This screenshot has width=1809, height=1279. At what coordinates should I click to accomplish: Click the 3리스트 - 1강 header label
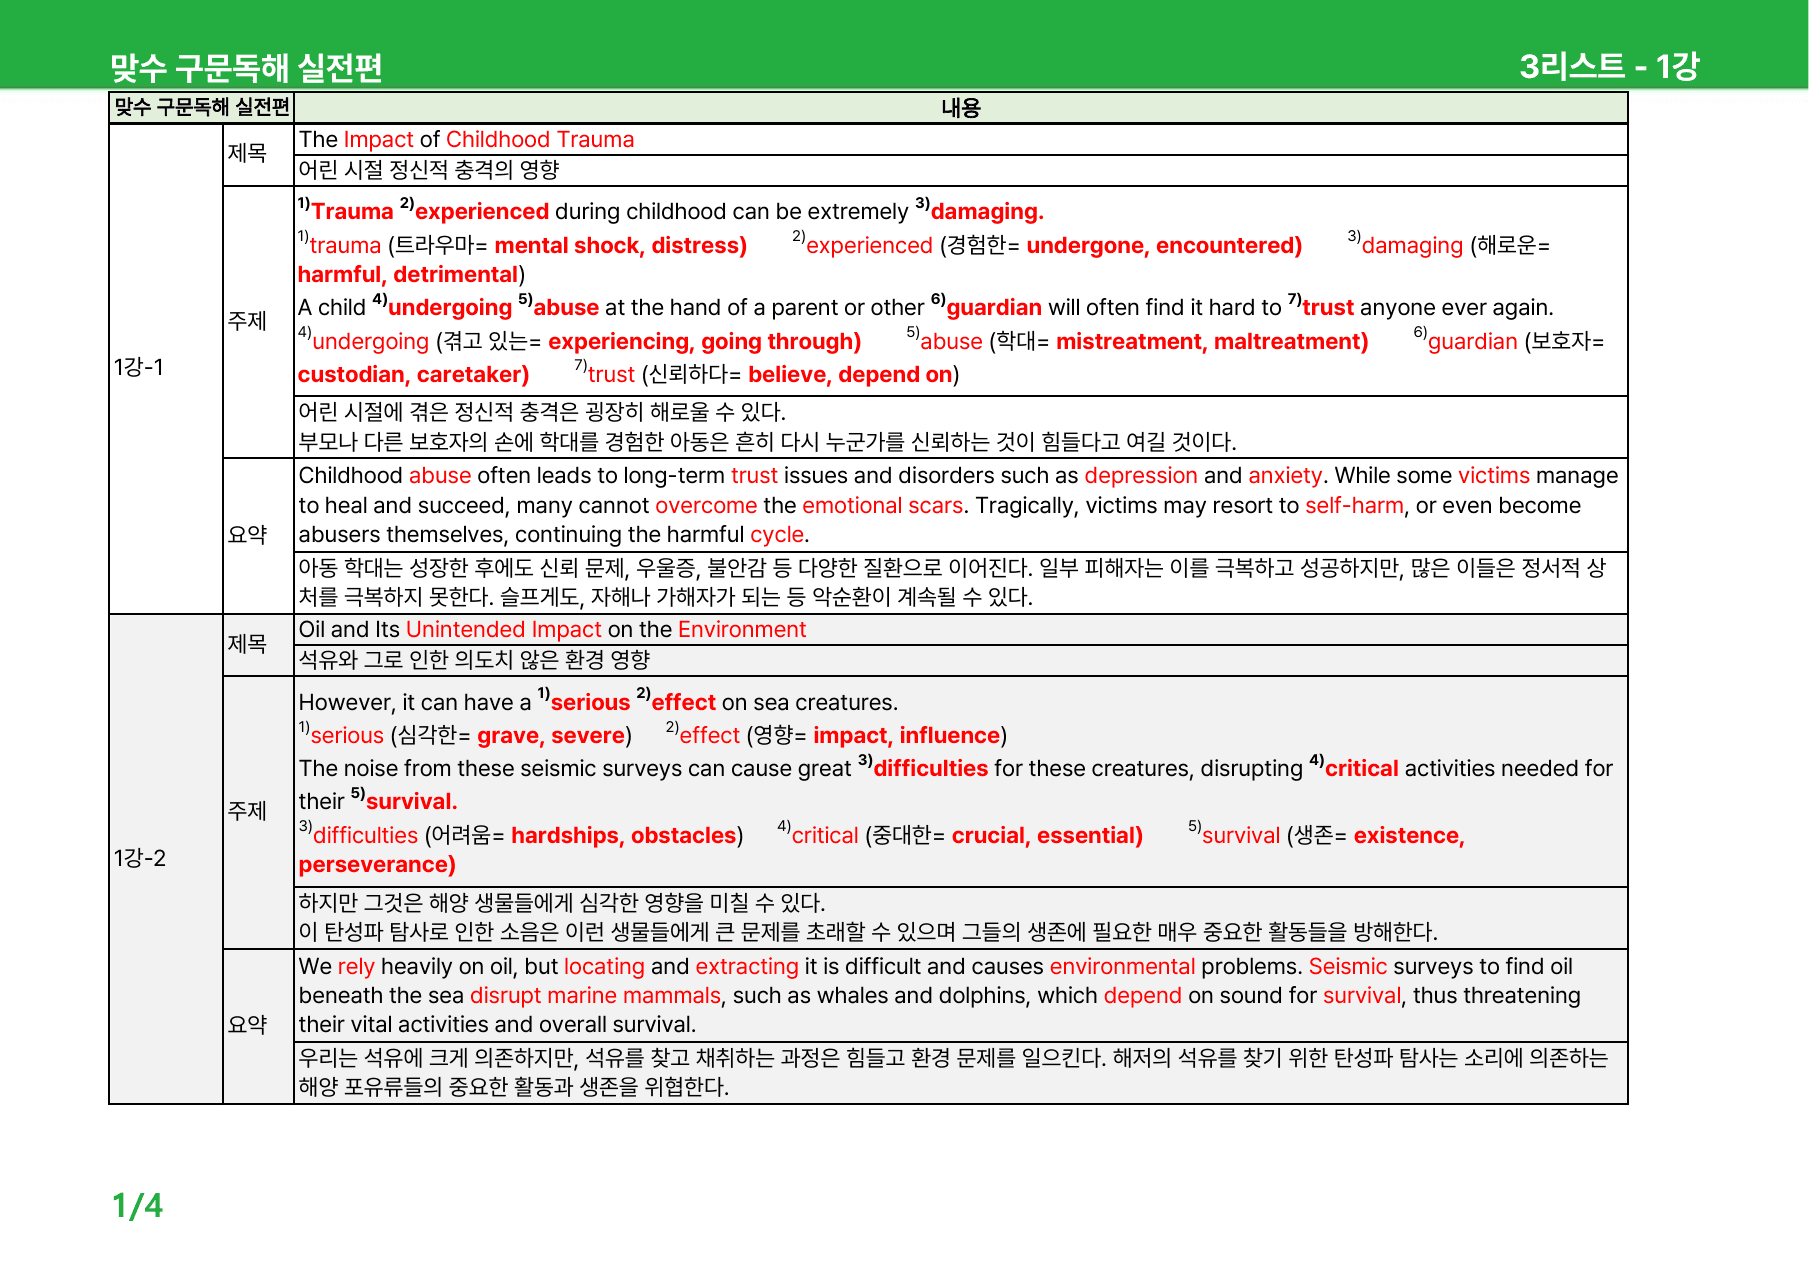click(x=1609, y=66)
